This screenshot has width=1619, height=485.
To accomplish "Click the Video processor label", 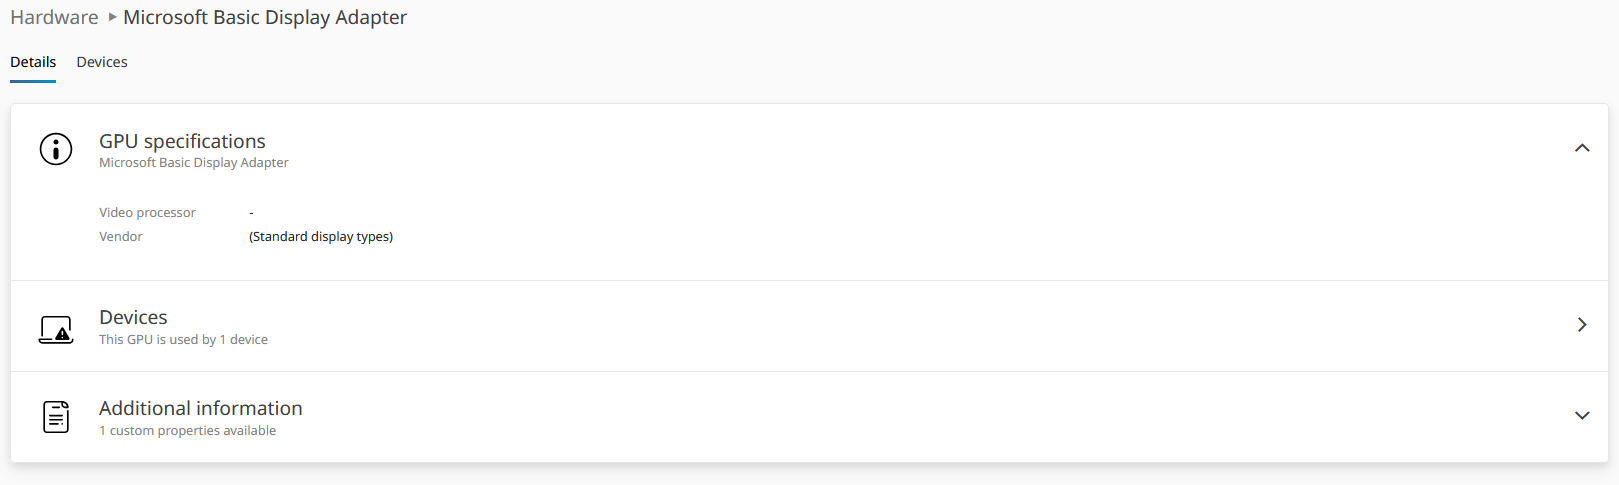I will [147, 213].
